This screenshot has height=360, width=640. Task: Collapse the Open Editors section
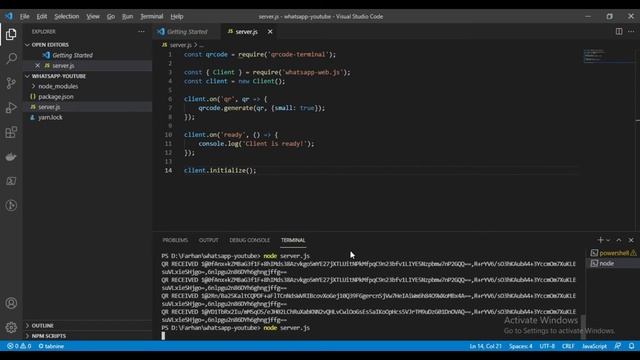pyautogui.click(x=50, y=44)
